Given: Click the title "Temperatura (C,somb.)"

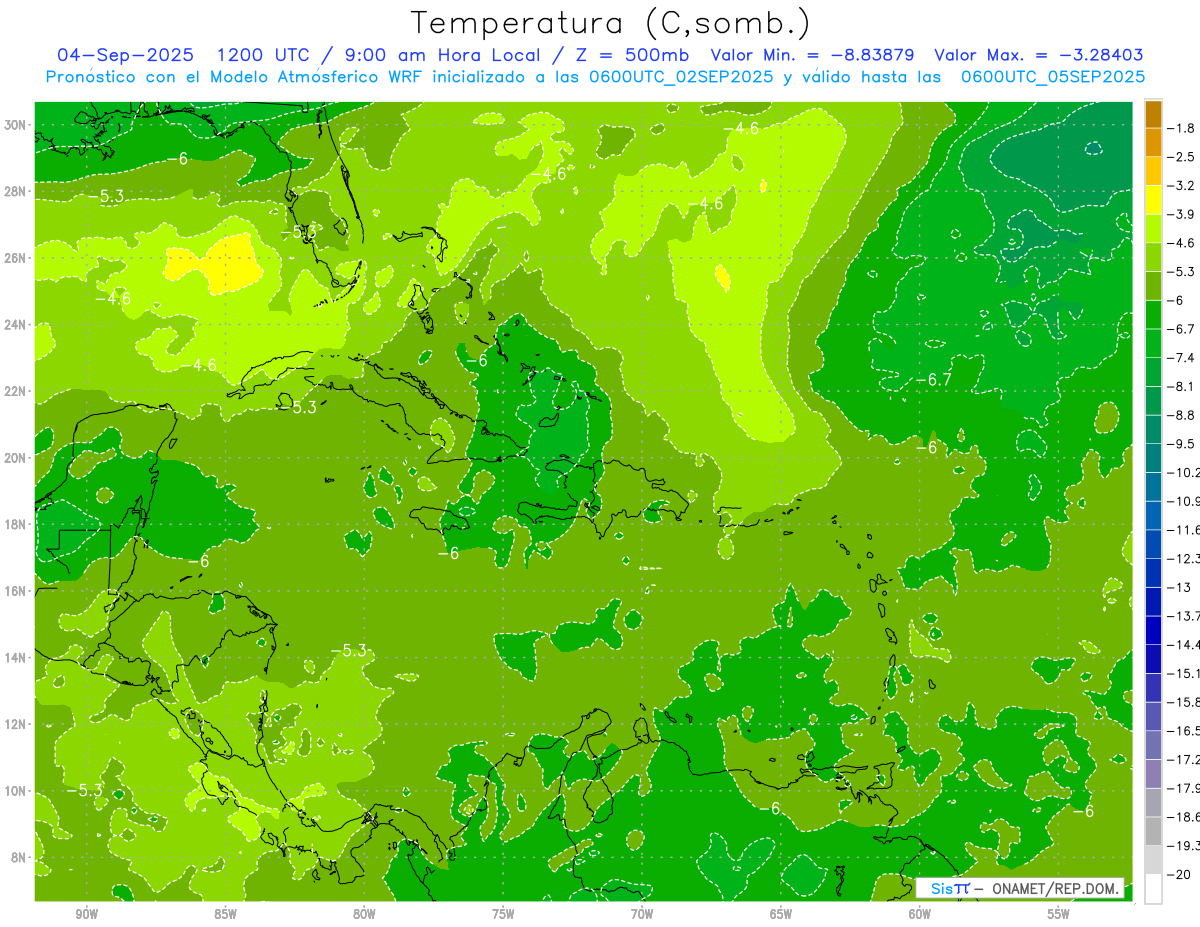Looking at the screenshot, I should [611, 24].
